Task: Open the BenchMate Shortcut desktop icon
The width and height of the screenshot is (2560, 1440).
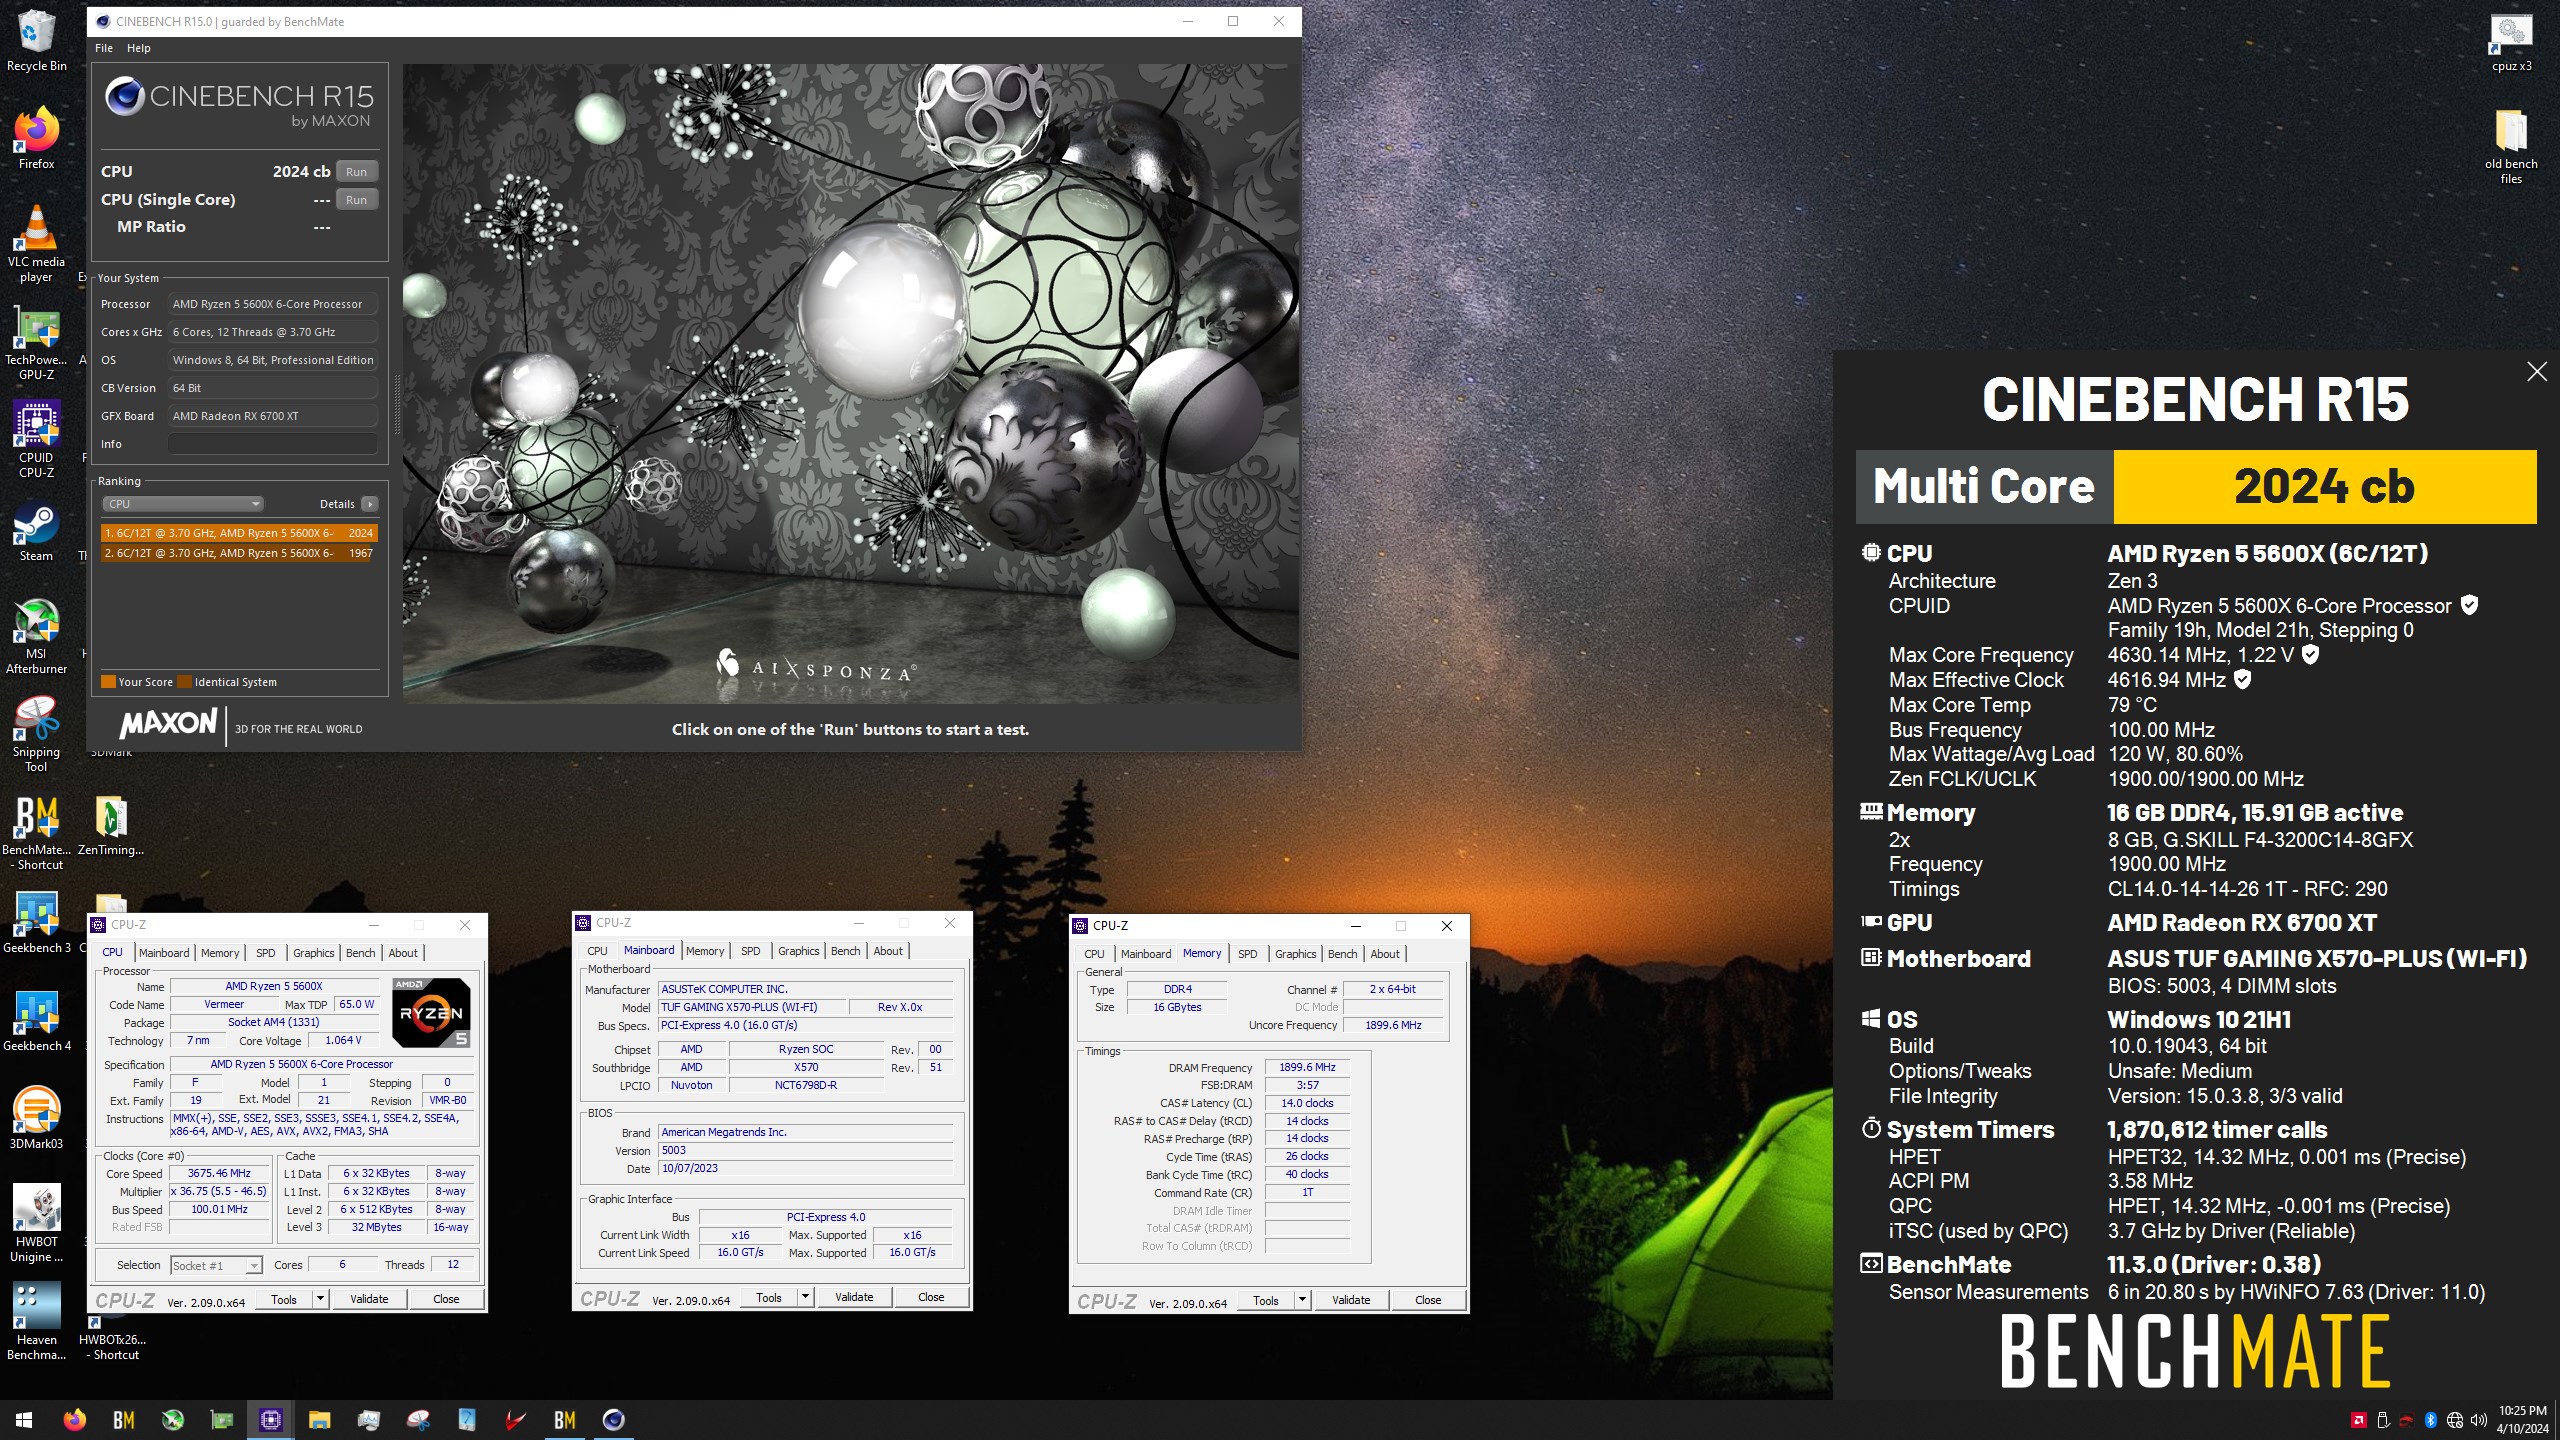Action: 36,832
